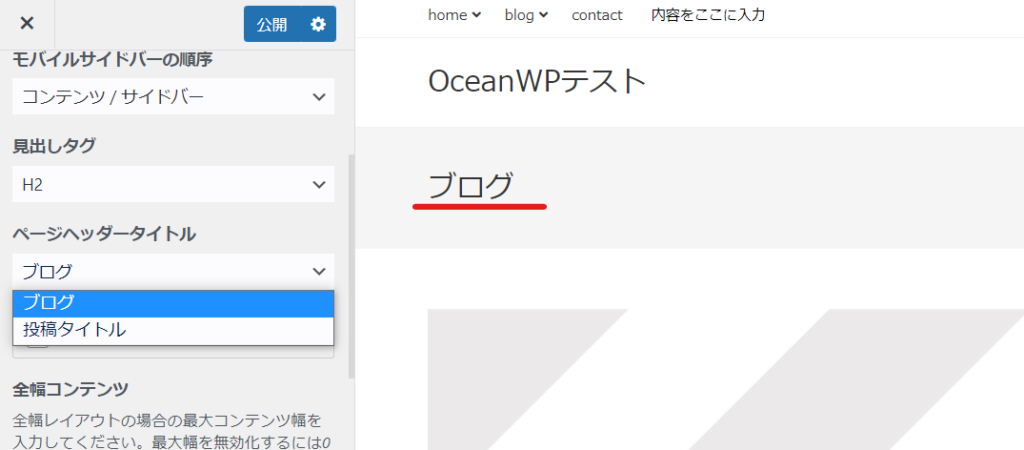Expand the 見出しタグ H2 dropdown
The height and width of the screenshot is (450, 1024).
(173, 184)
